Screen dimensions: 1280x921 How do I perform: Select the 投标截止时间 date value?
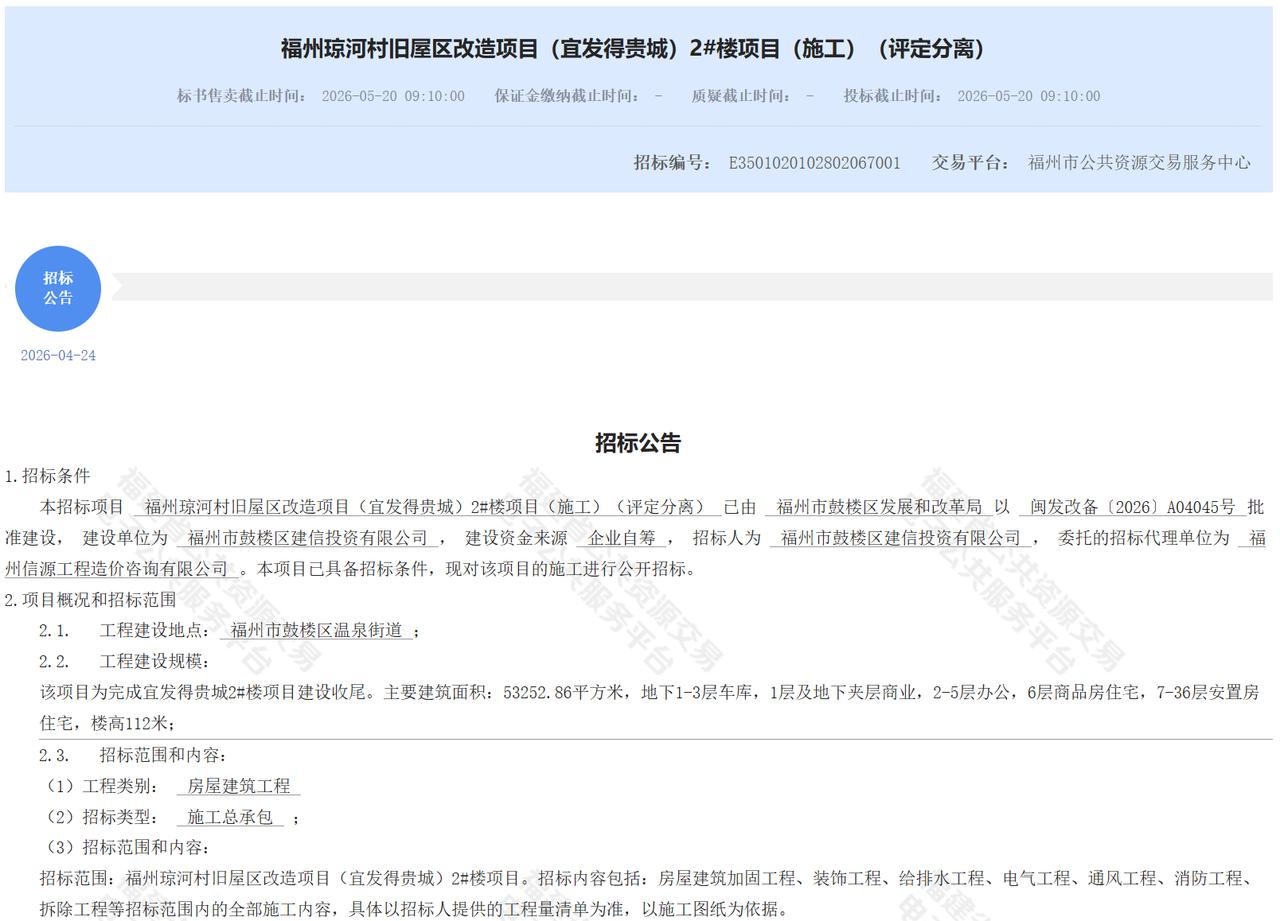1028,96
